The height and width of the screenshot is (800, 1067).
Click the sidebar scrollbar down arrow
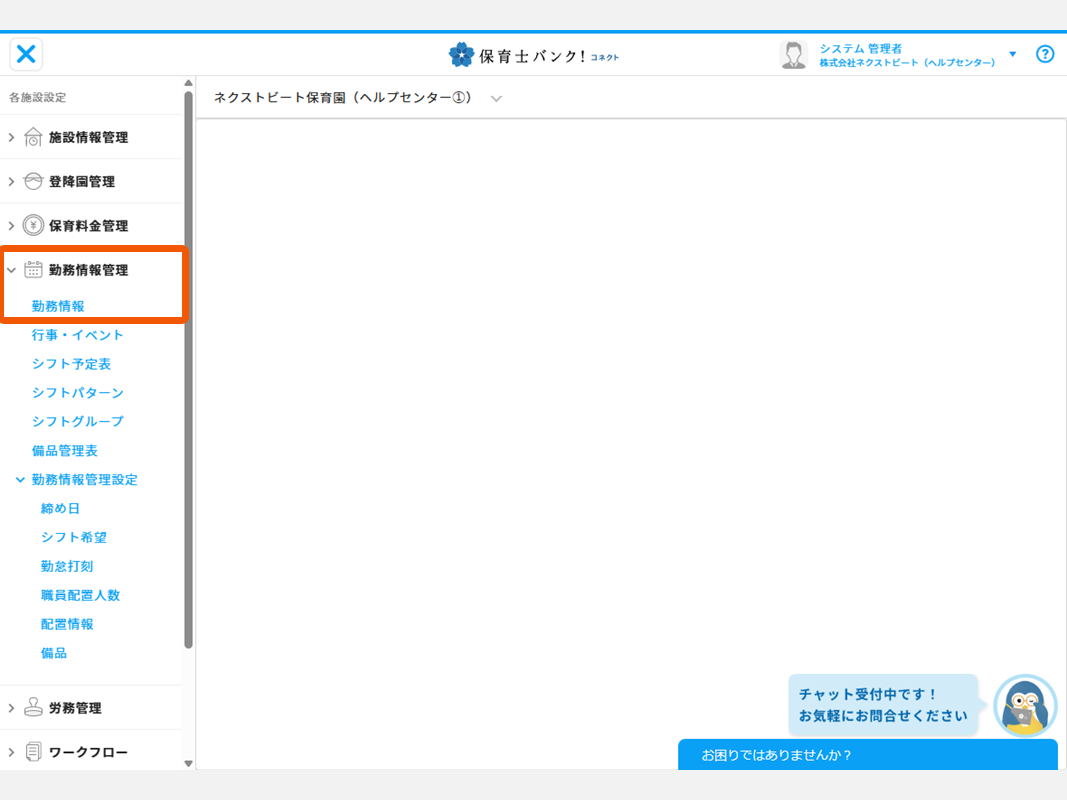pos(188,763)
